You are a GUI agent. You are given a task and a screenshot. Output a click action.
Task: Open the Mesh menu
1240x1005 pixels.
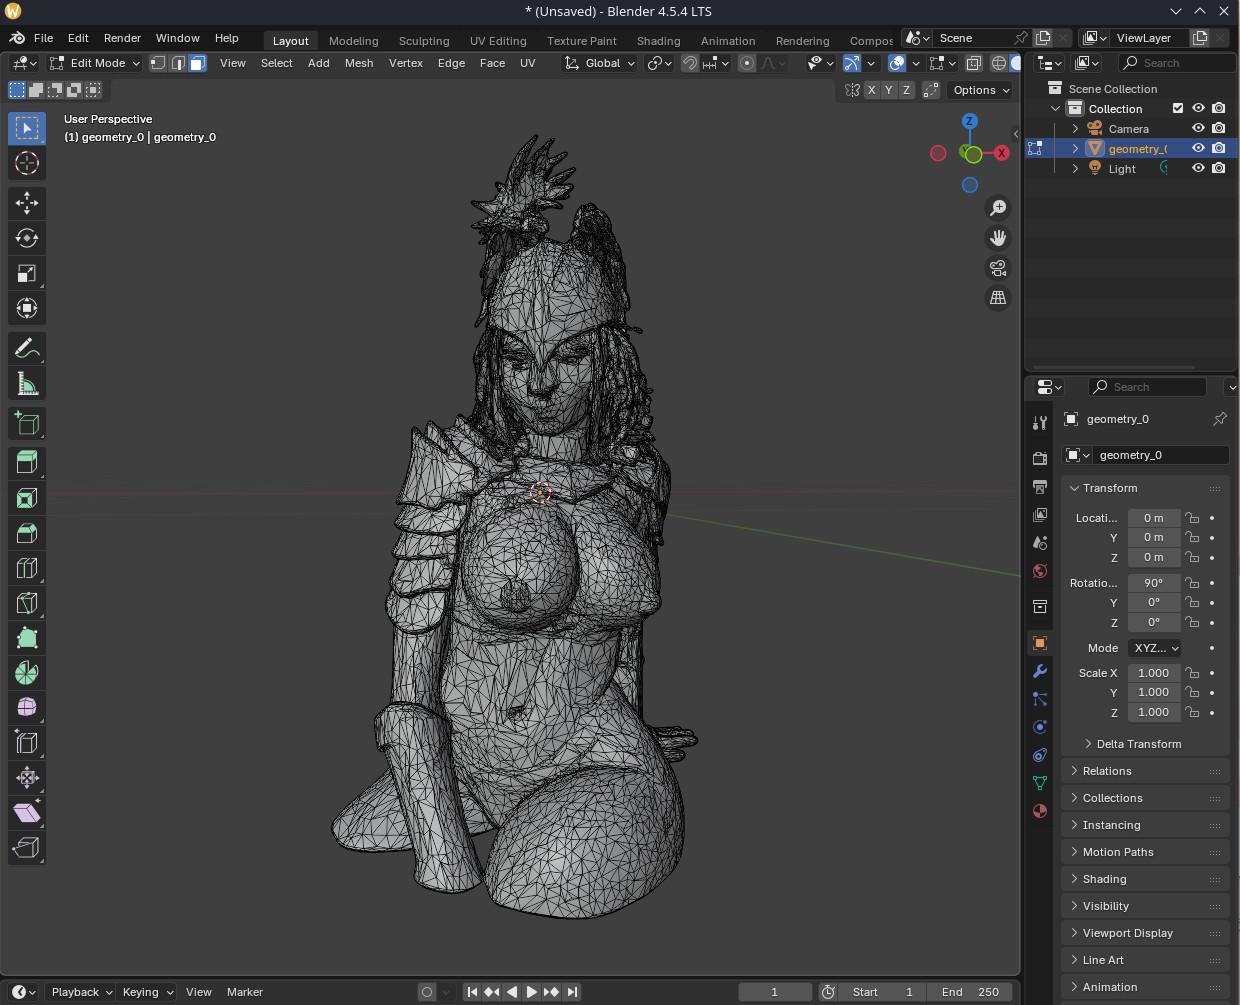[359, 63]
